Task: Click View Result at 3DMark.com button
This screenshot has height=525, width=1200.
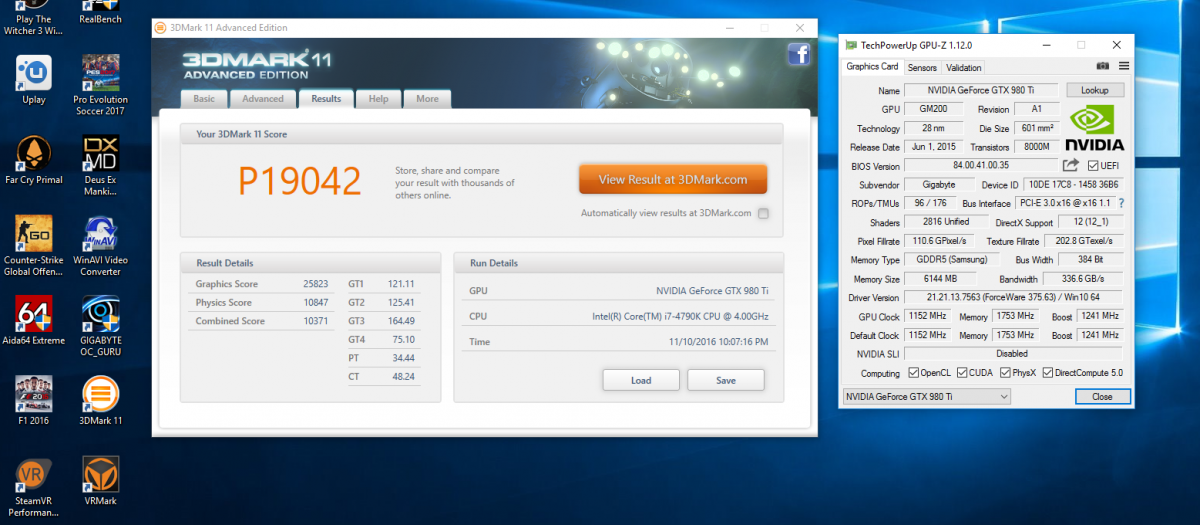Action: pos(673,180)
